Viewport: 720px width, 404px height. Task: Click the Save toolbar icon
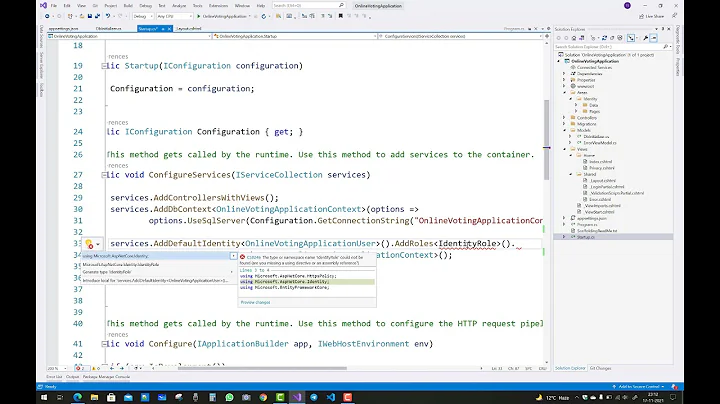pos(90,16)
